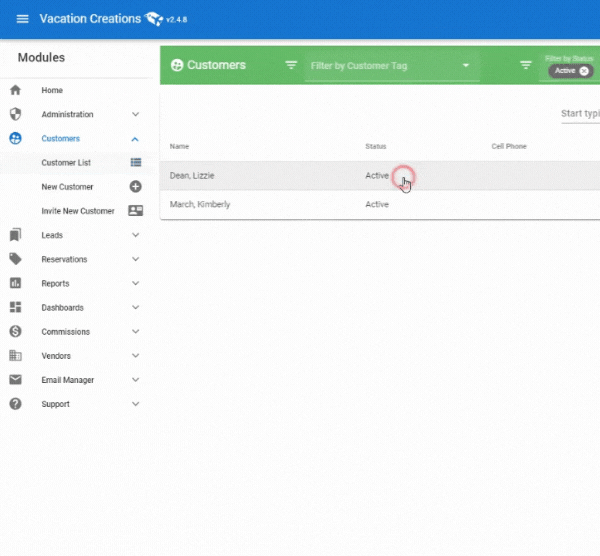
Task: Click the Vendors building icon
Action: point(15,355)
